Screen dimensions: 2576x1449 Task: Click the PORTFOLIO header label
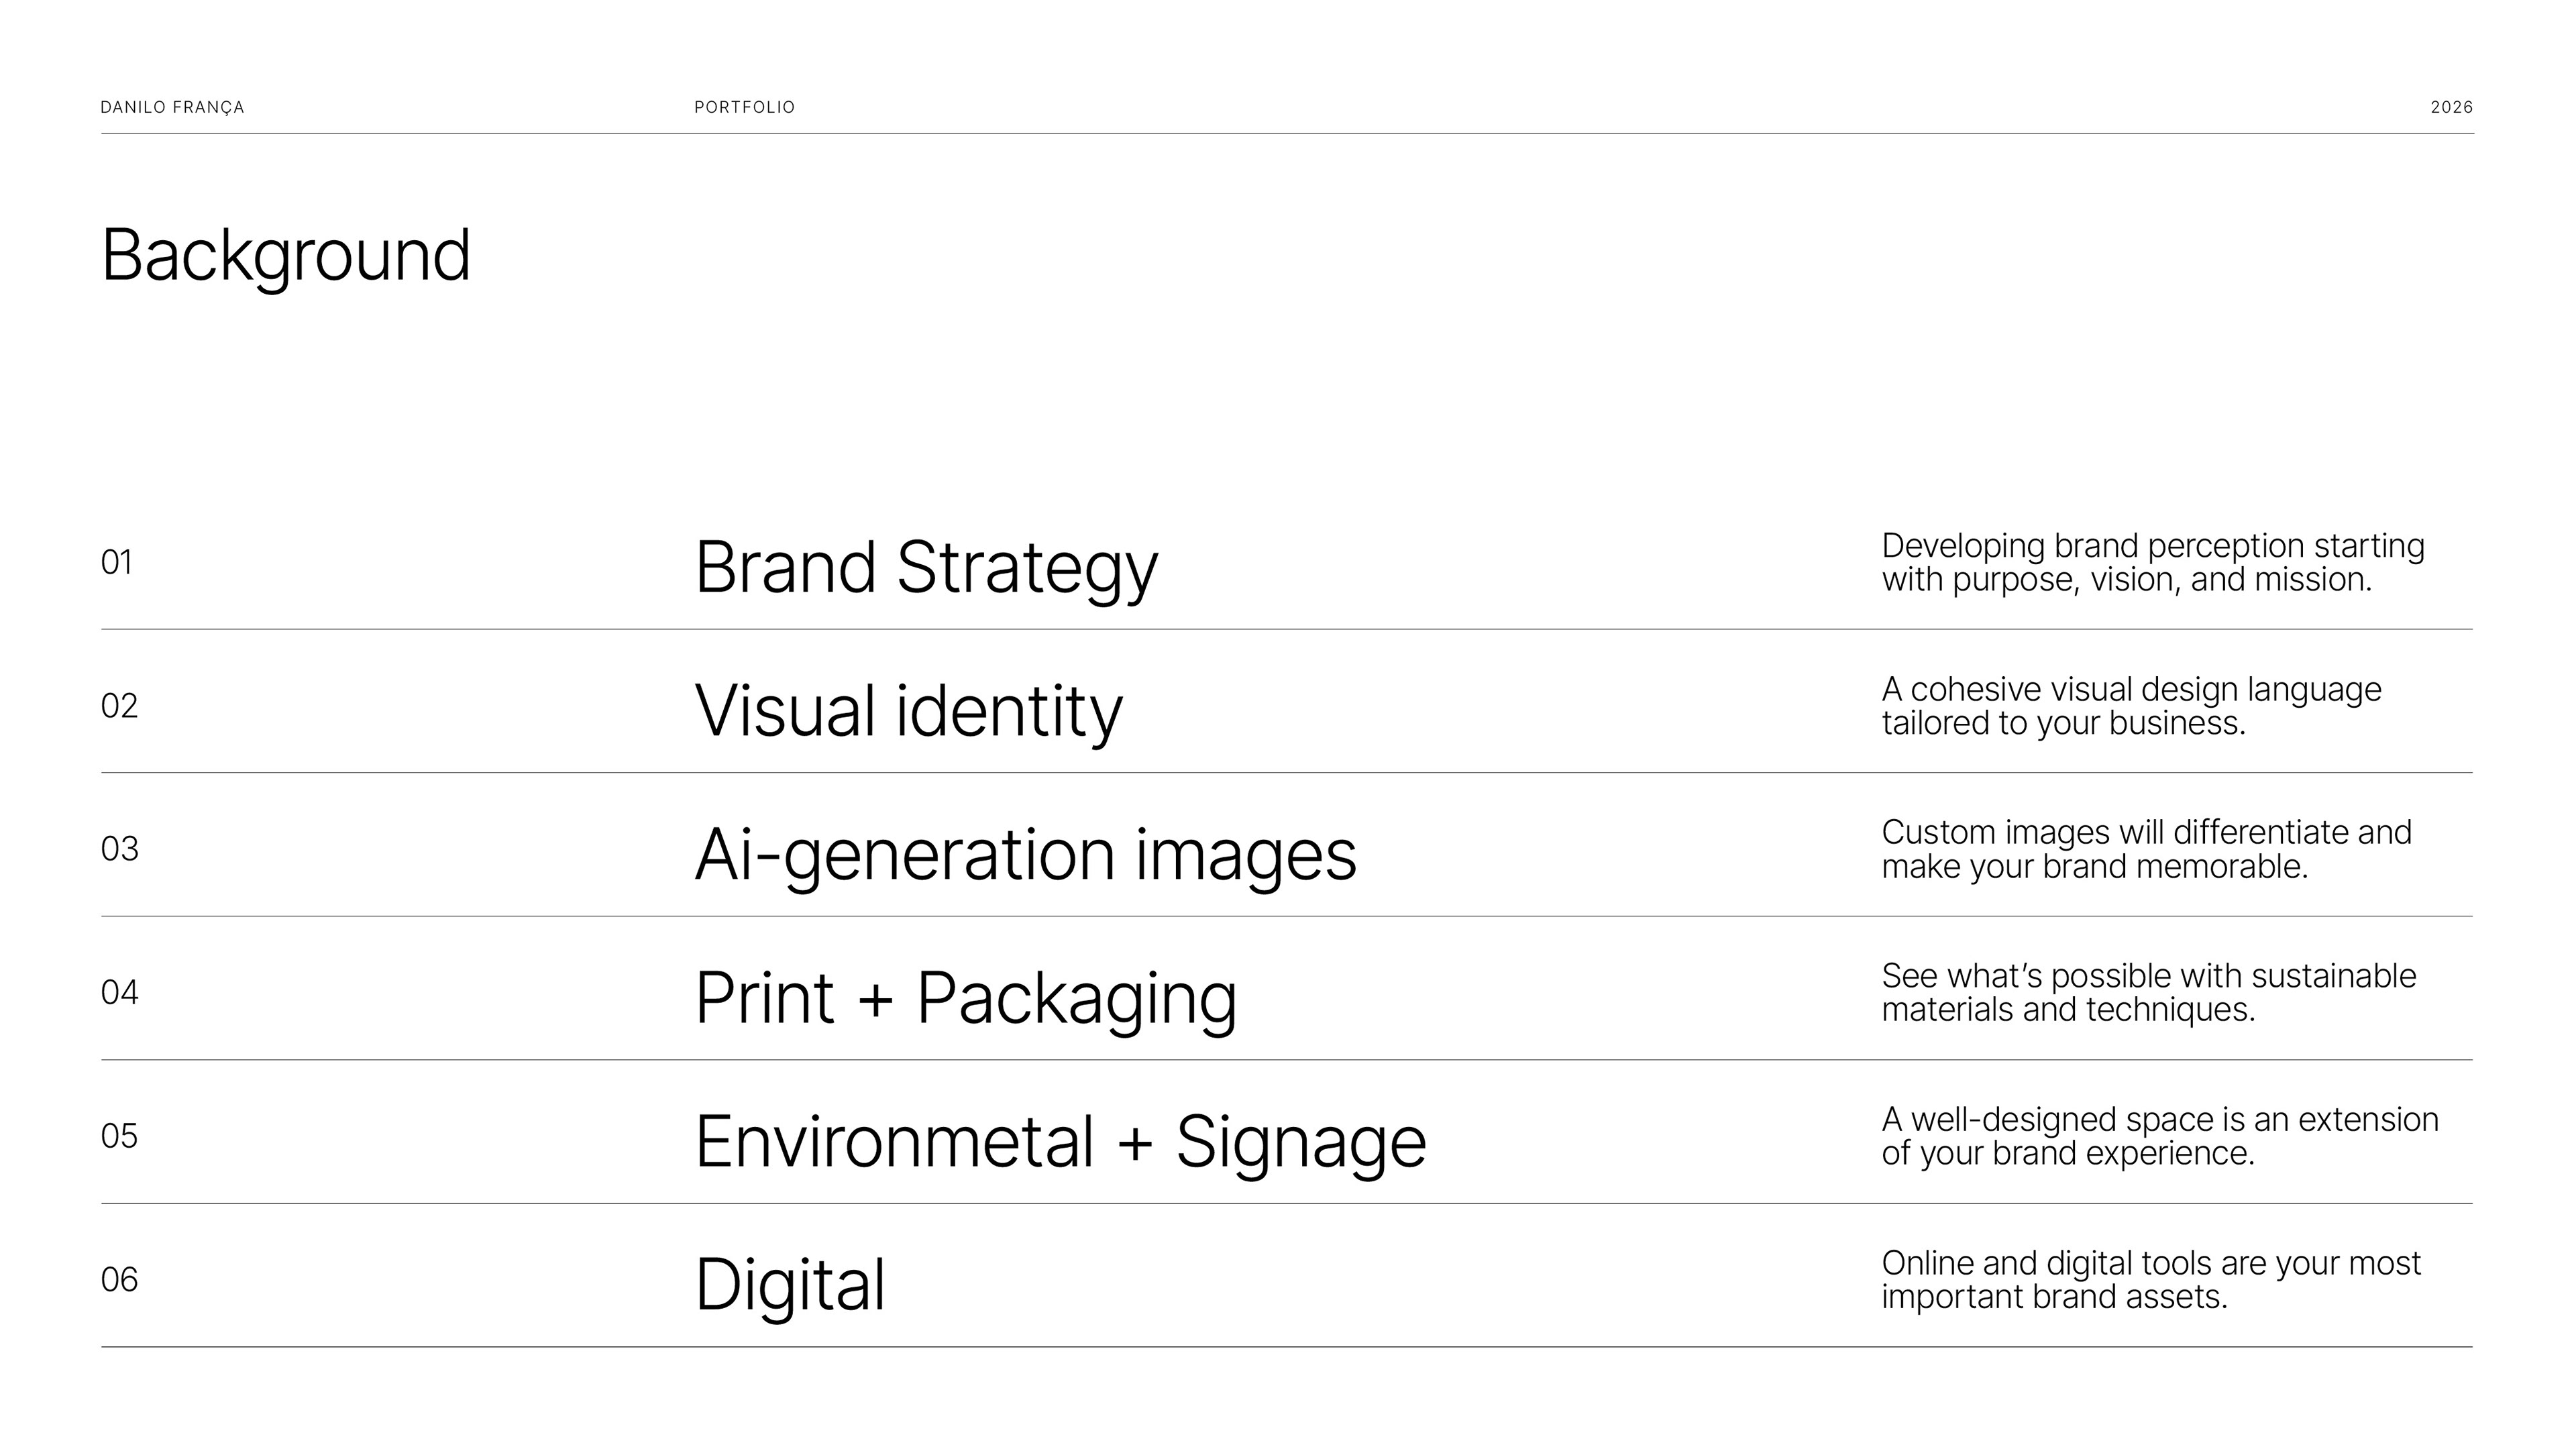click(x=745, y=107)
